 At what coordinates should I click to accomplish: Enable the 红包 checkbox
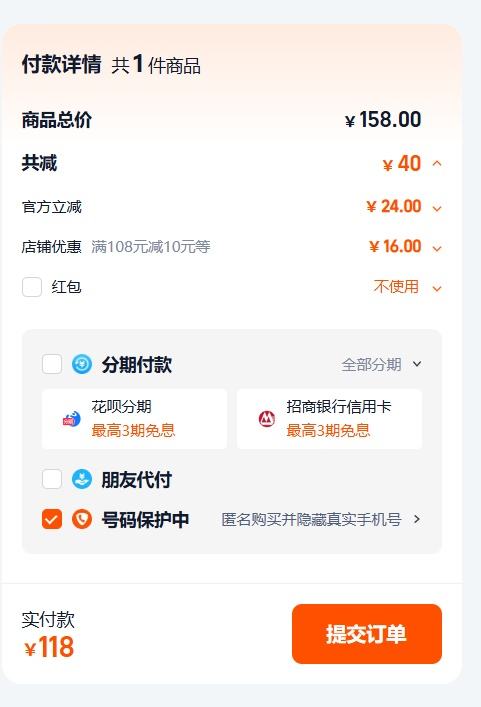tap(32, 287)
